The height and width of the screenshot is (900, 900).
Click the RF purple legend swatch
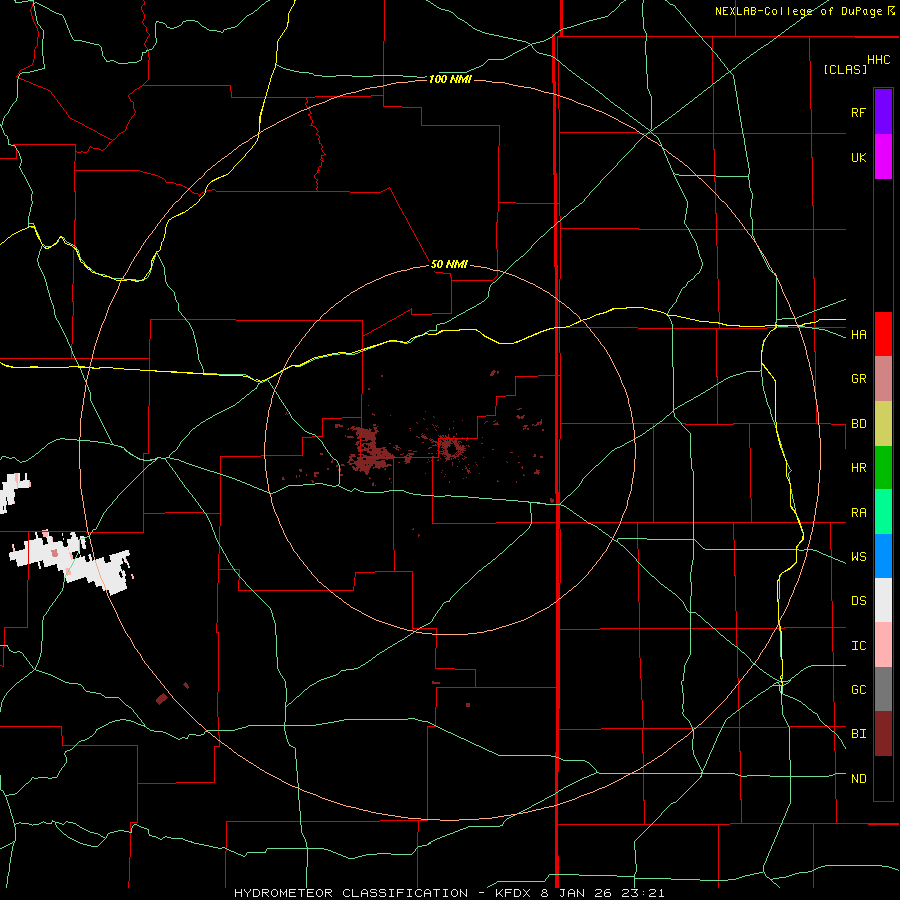click(883, 112)
